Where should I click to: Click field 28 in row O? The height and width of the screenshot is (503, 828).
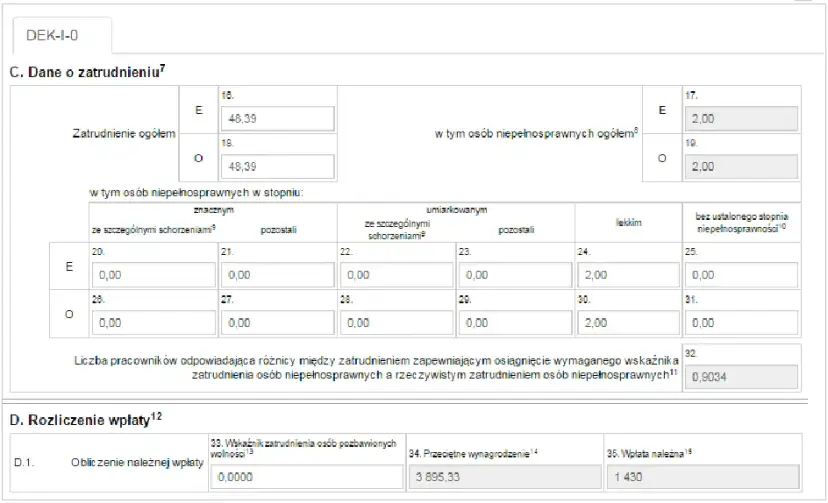395,323
